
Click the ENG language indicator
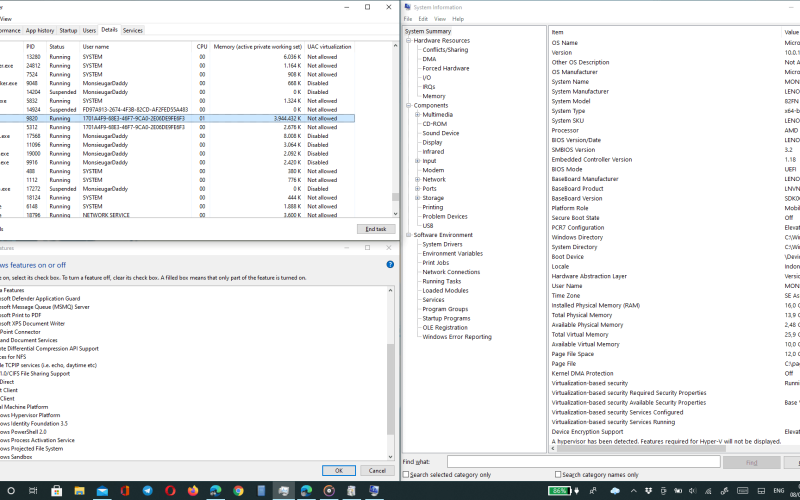pyautogui.click(x=781, y=491)
